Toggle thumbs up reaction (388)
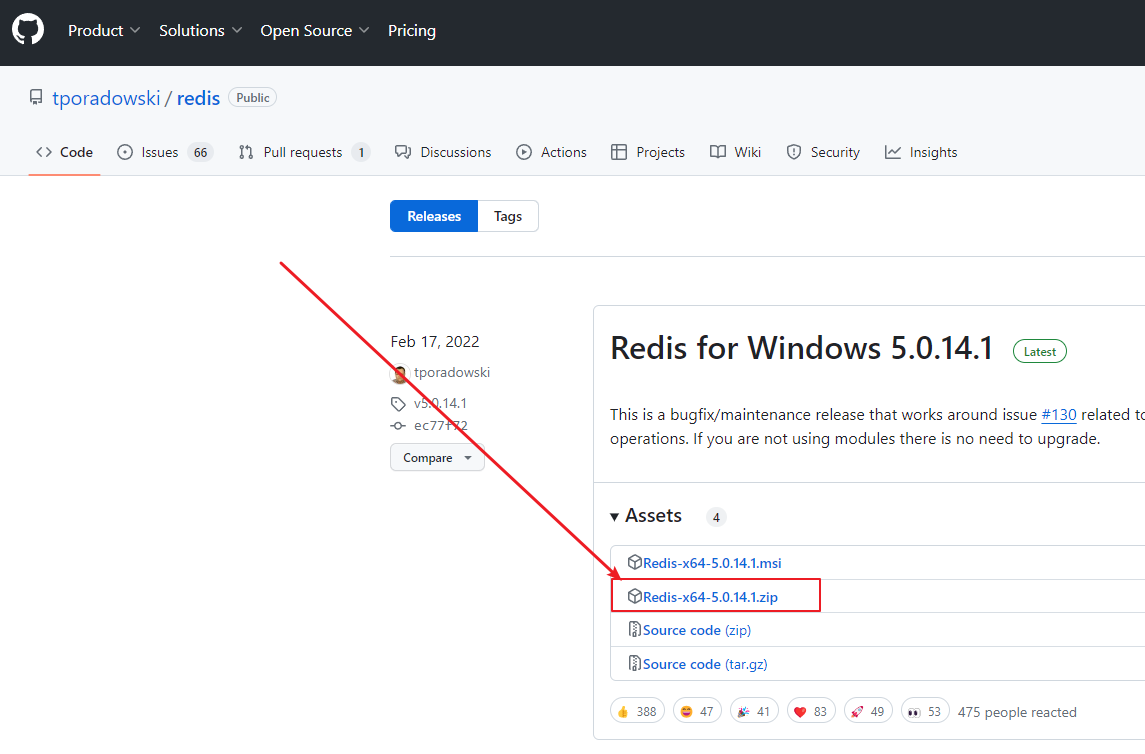The width and height of the screenshot is (1145, 754). pyautogui.click(x=637, y=711)
